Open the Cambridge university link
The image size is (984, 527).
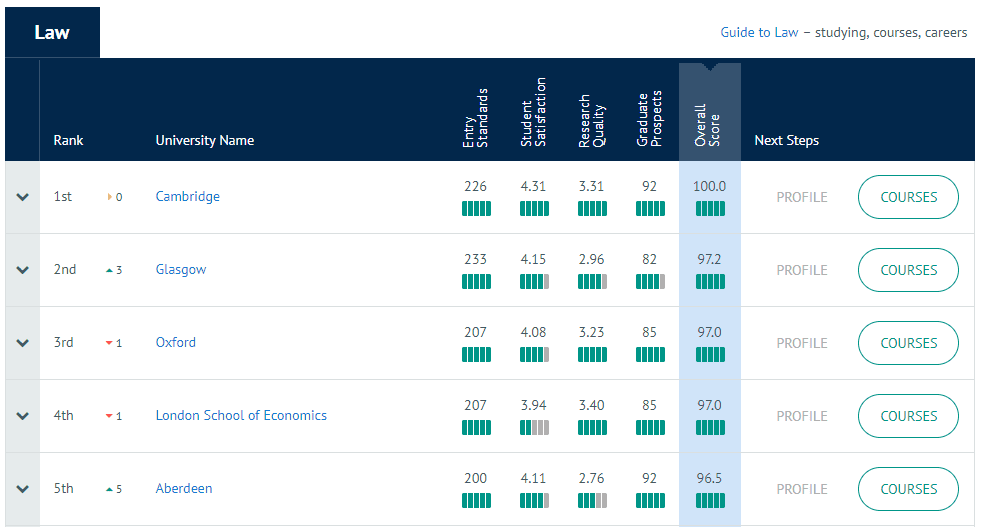[188, 196]
